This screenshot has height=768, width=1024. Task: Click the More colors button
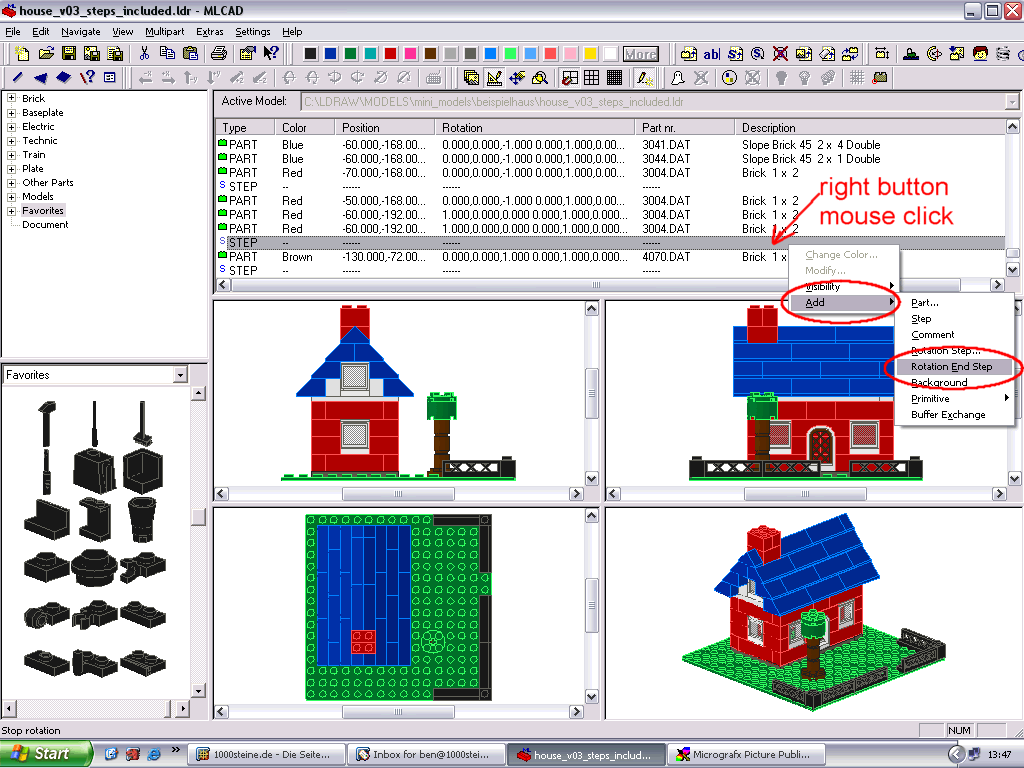(x=641, y=54)
